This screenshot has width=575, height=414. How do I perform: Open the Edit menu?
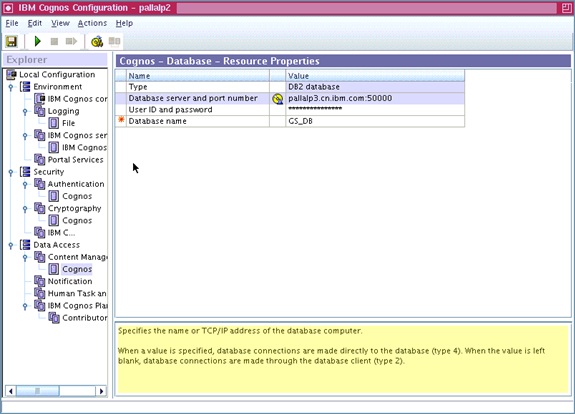click(35, 23)
